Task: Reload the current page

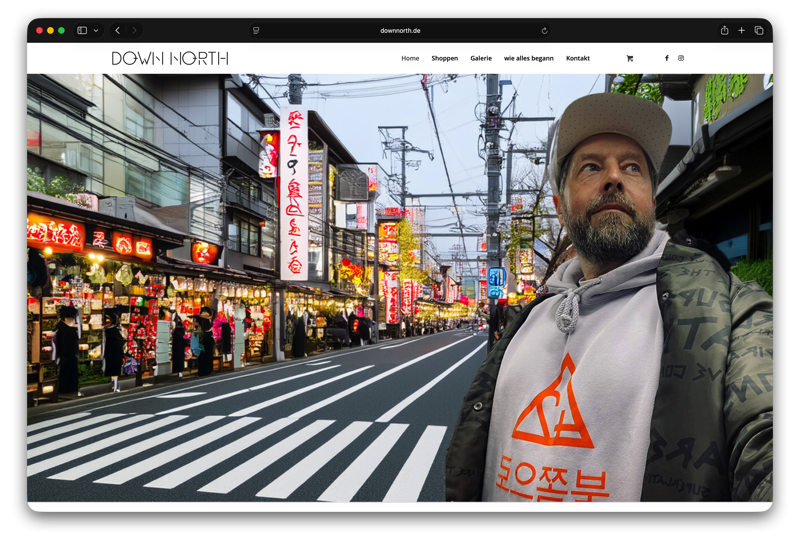Action: tap(544, 31)
